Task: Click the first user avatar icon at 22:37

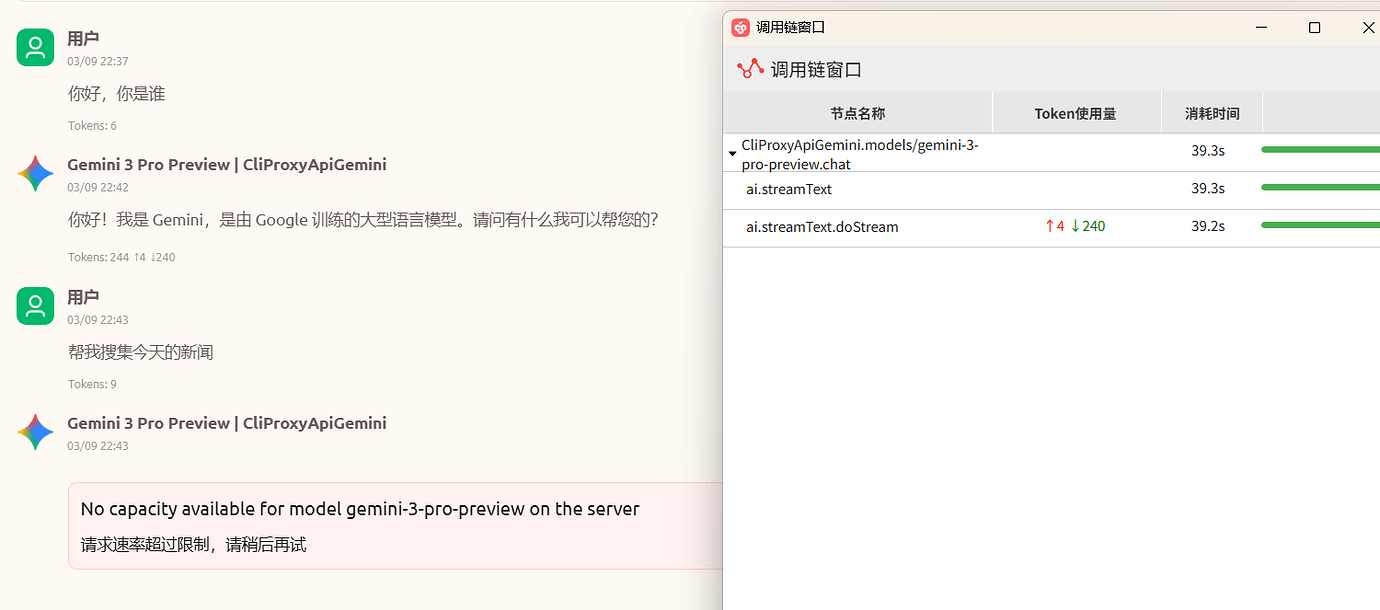Action: coord(35,47)
